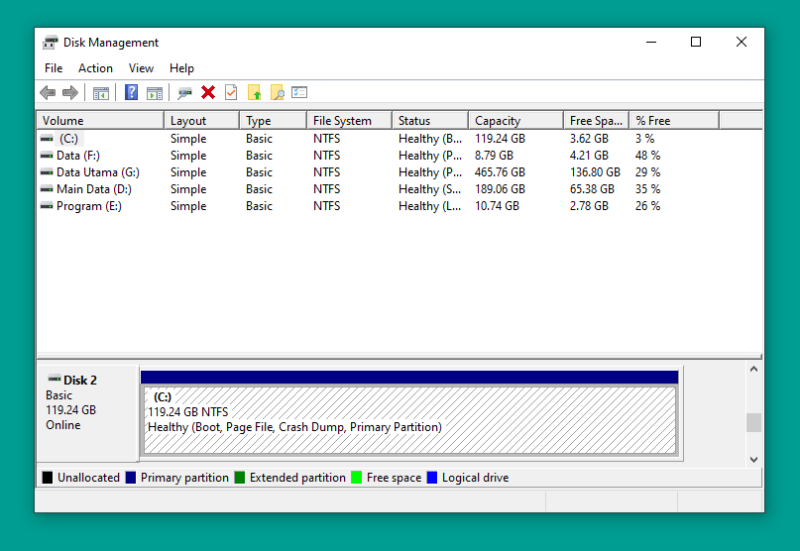
Task: Select drive icon beside Data (F:)
Action: 47,155
